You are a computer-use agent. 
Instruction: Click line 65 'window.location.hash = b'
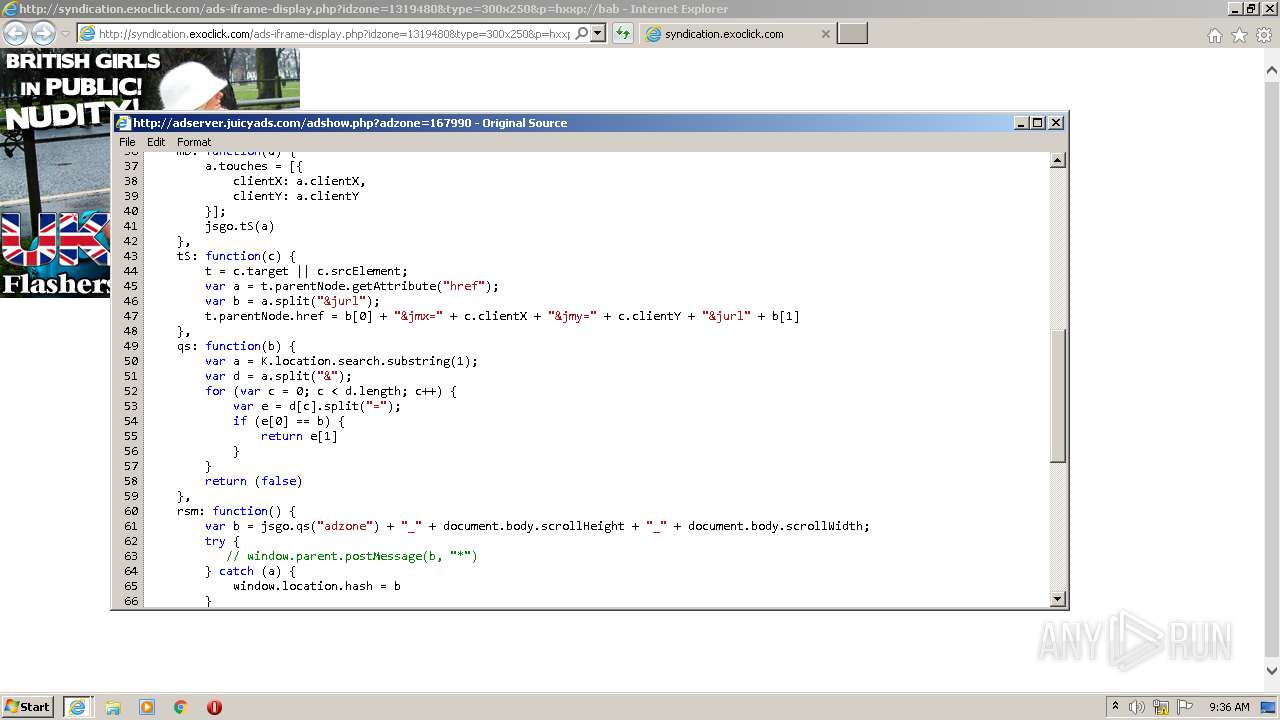[x=317, y=586]
